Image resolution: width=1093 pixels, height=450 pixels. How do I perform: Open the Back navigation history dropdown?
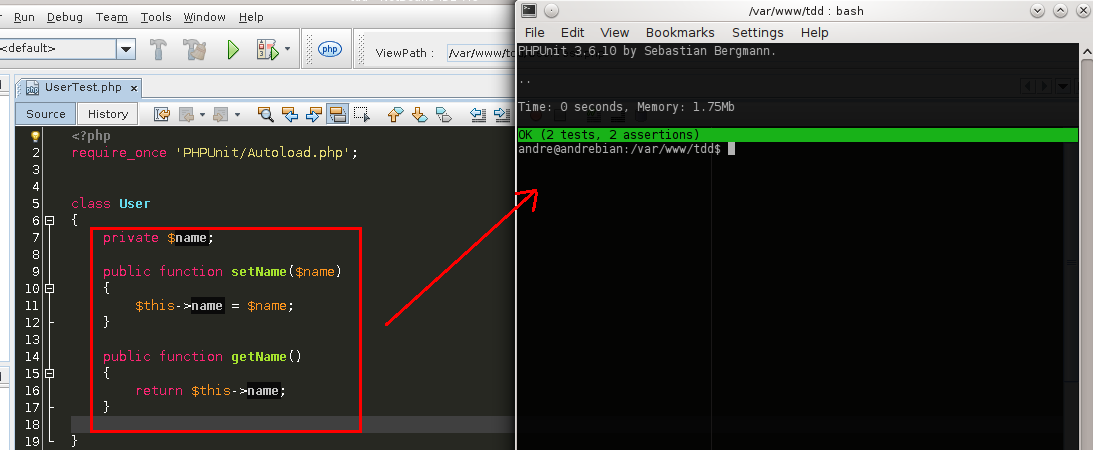(202, 114)
